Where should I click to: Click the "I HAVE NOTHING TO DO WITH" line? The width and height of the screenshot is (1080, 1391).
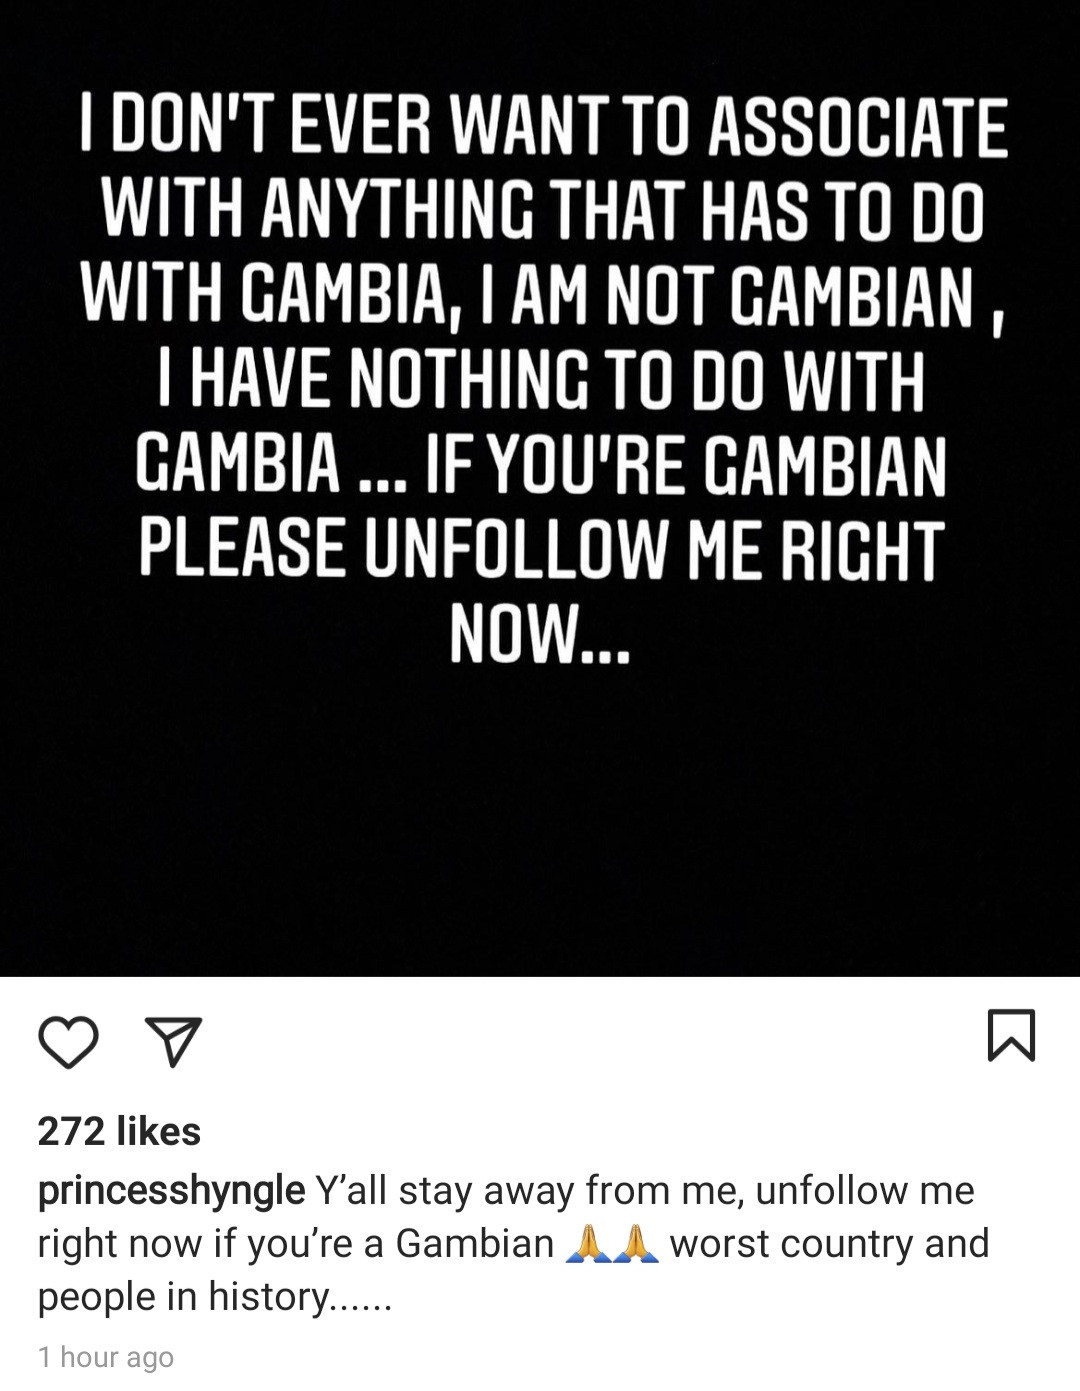click(x=541, y=380)
